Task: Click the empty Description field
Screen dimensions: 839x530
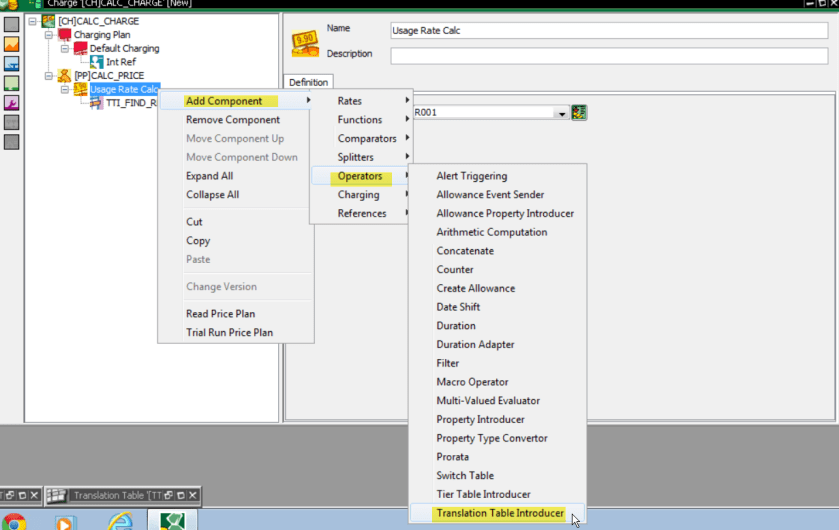Action: [609, 56]
